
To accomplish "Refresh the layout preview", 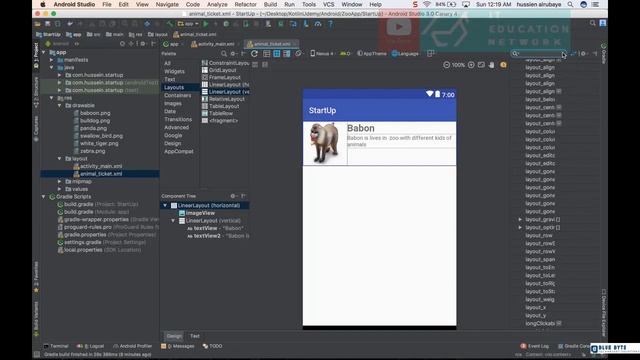I will 254,53.
